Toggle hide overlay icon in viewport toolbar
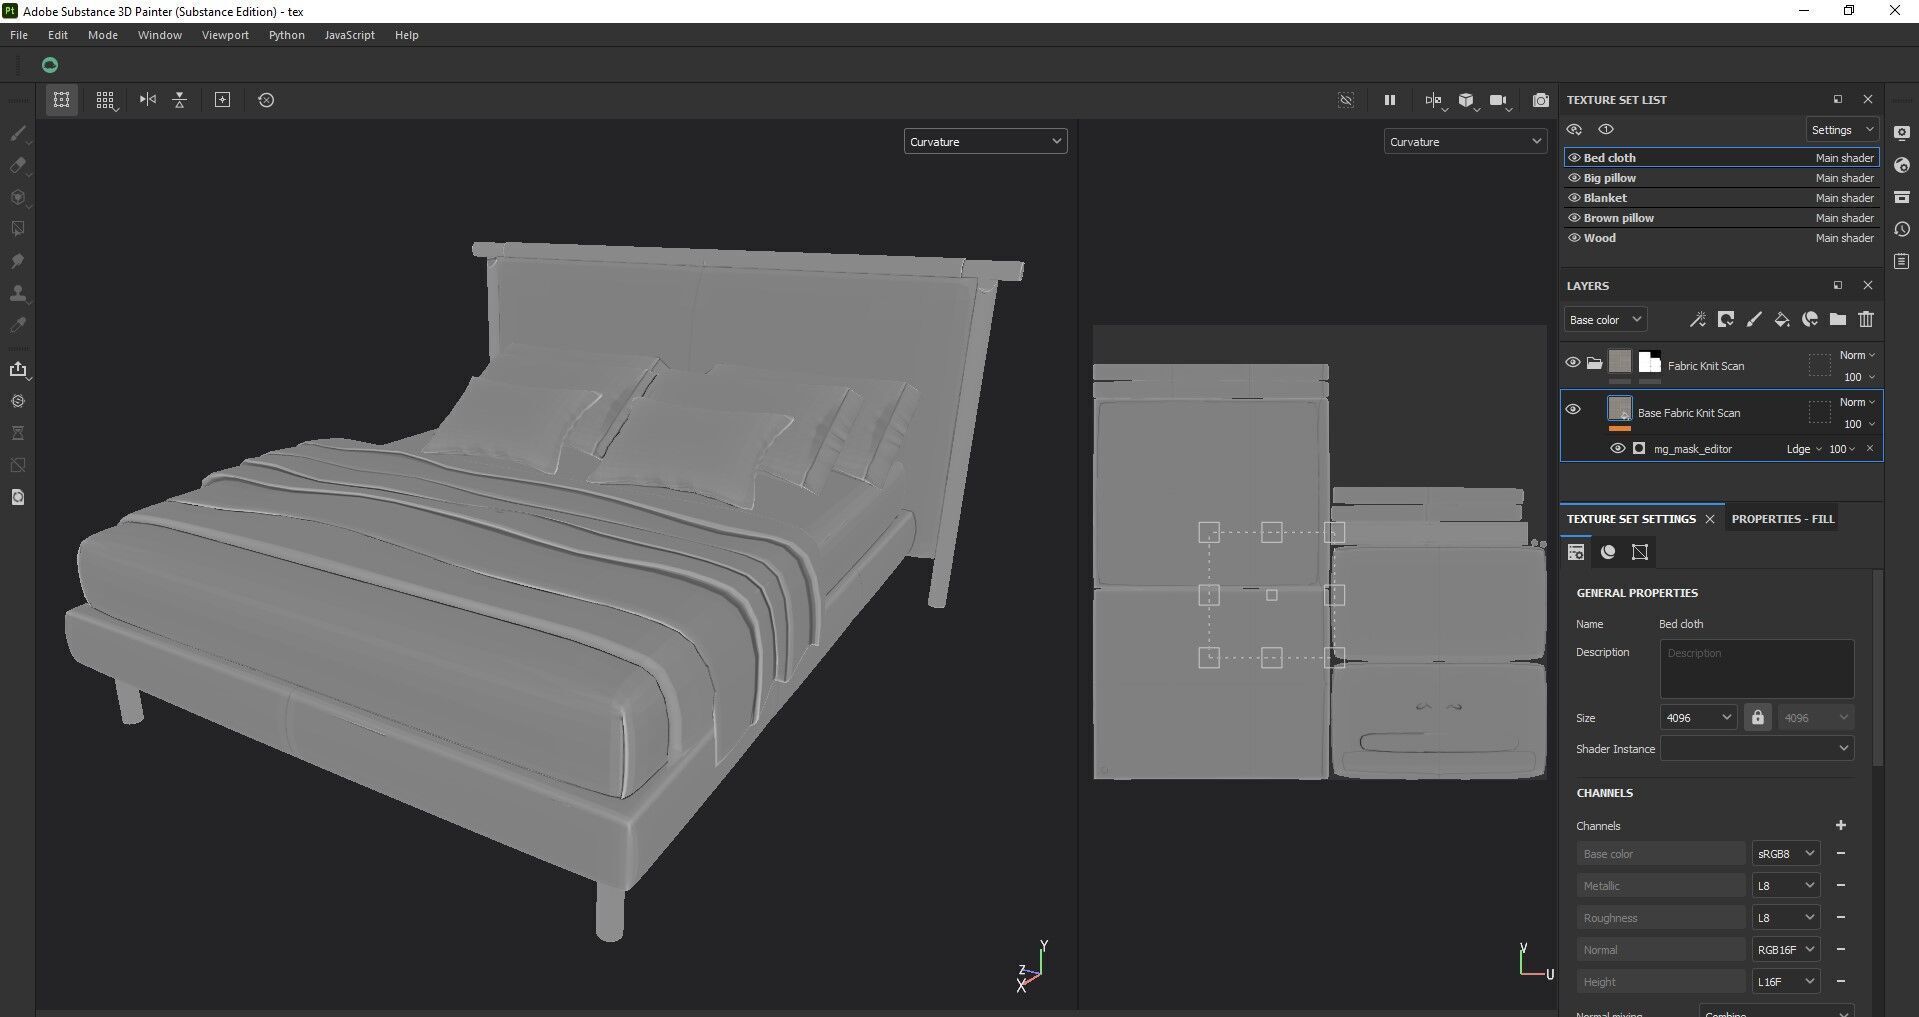The width and height of the screenshot is (1919, 1017). (1346, 100)
